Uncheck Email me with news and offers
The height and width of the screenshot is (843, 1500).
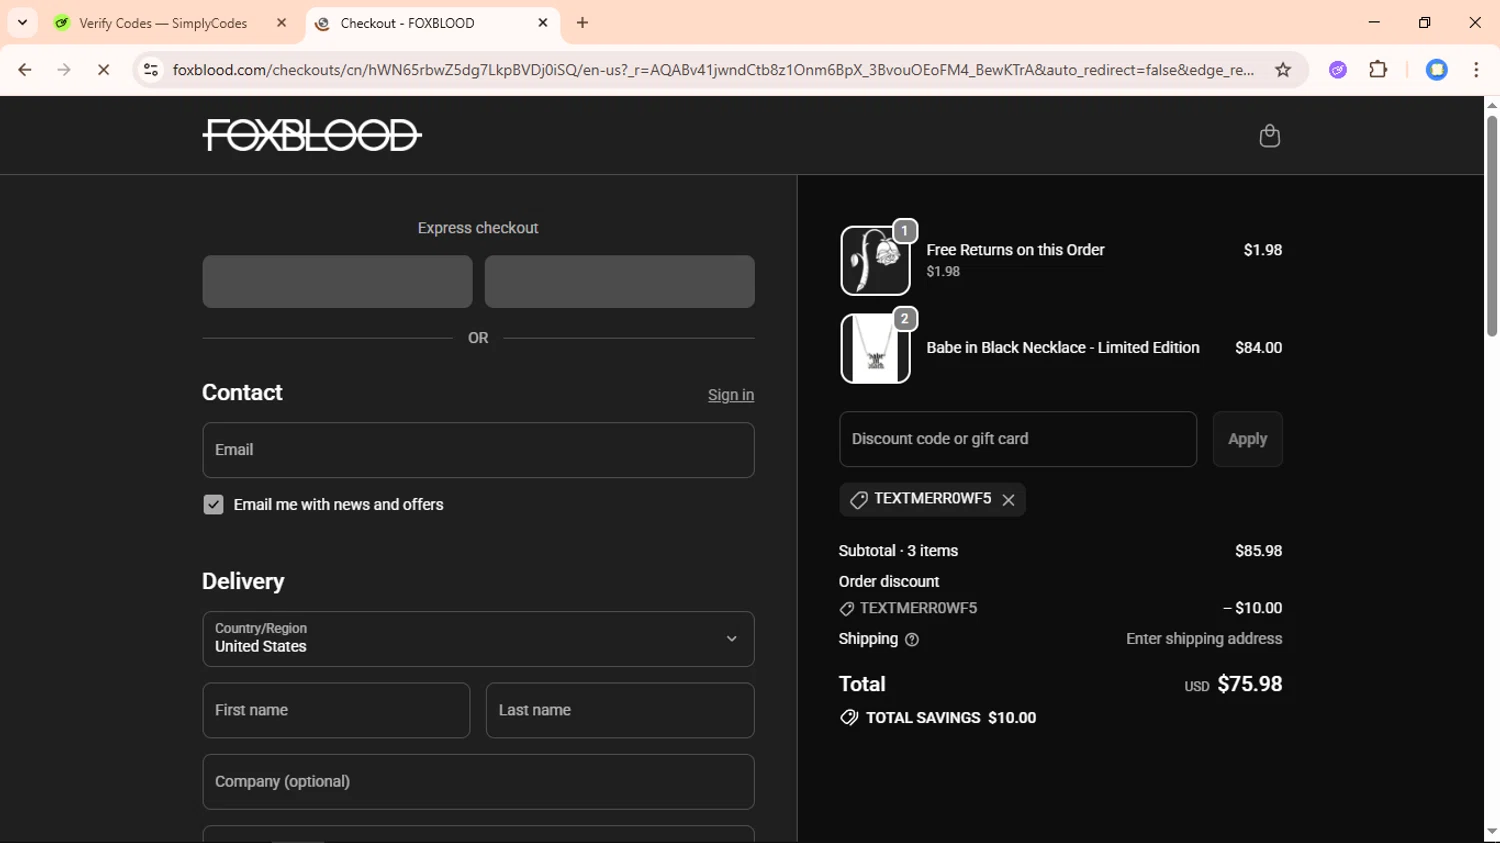point(213,505)
